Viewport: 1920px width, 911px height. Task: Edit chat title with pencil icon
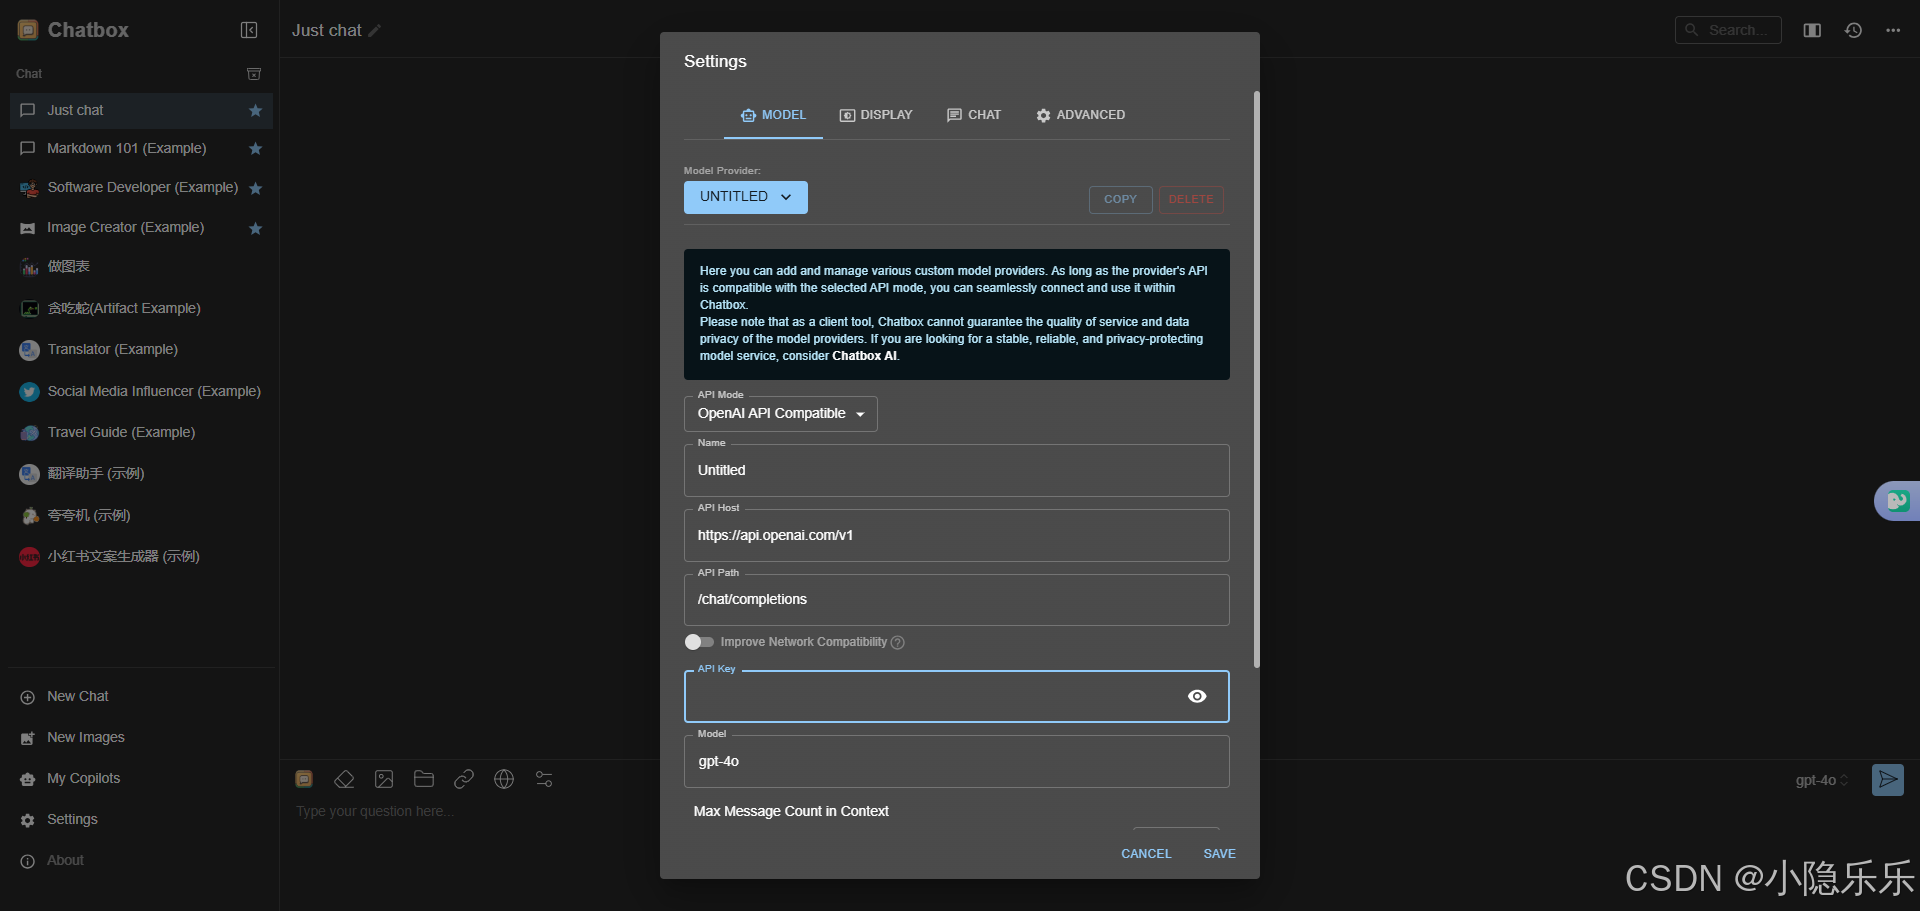click(x=375, y=31)
